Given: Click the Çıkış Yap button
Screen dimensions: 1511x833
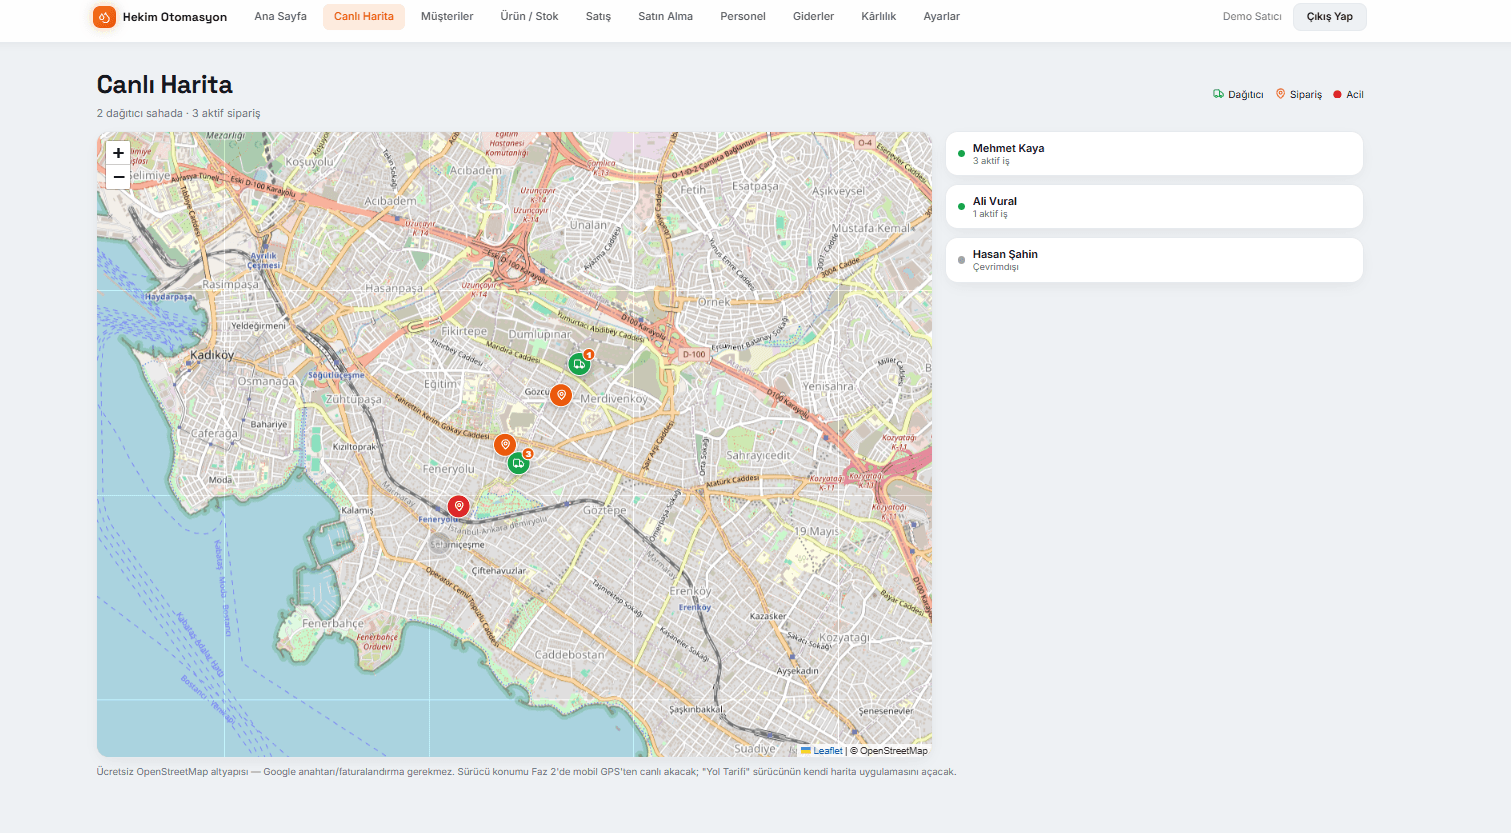Looking at the screenshot, I should pos(1329,17).
